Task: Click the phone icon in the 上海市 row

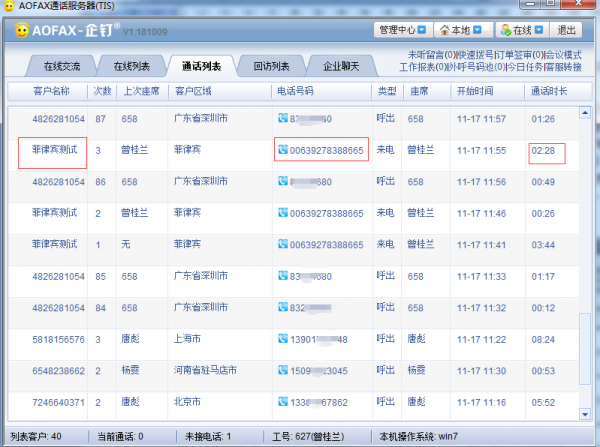Action: [x=283, y=339]
